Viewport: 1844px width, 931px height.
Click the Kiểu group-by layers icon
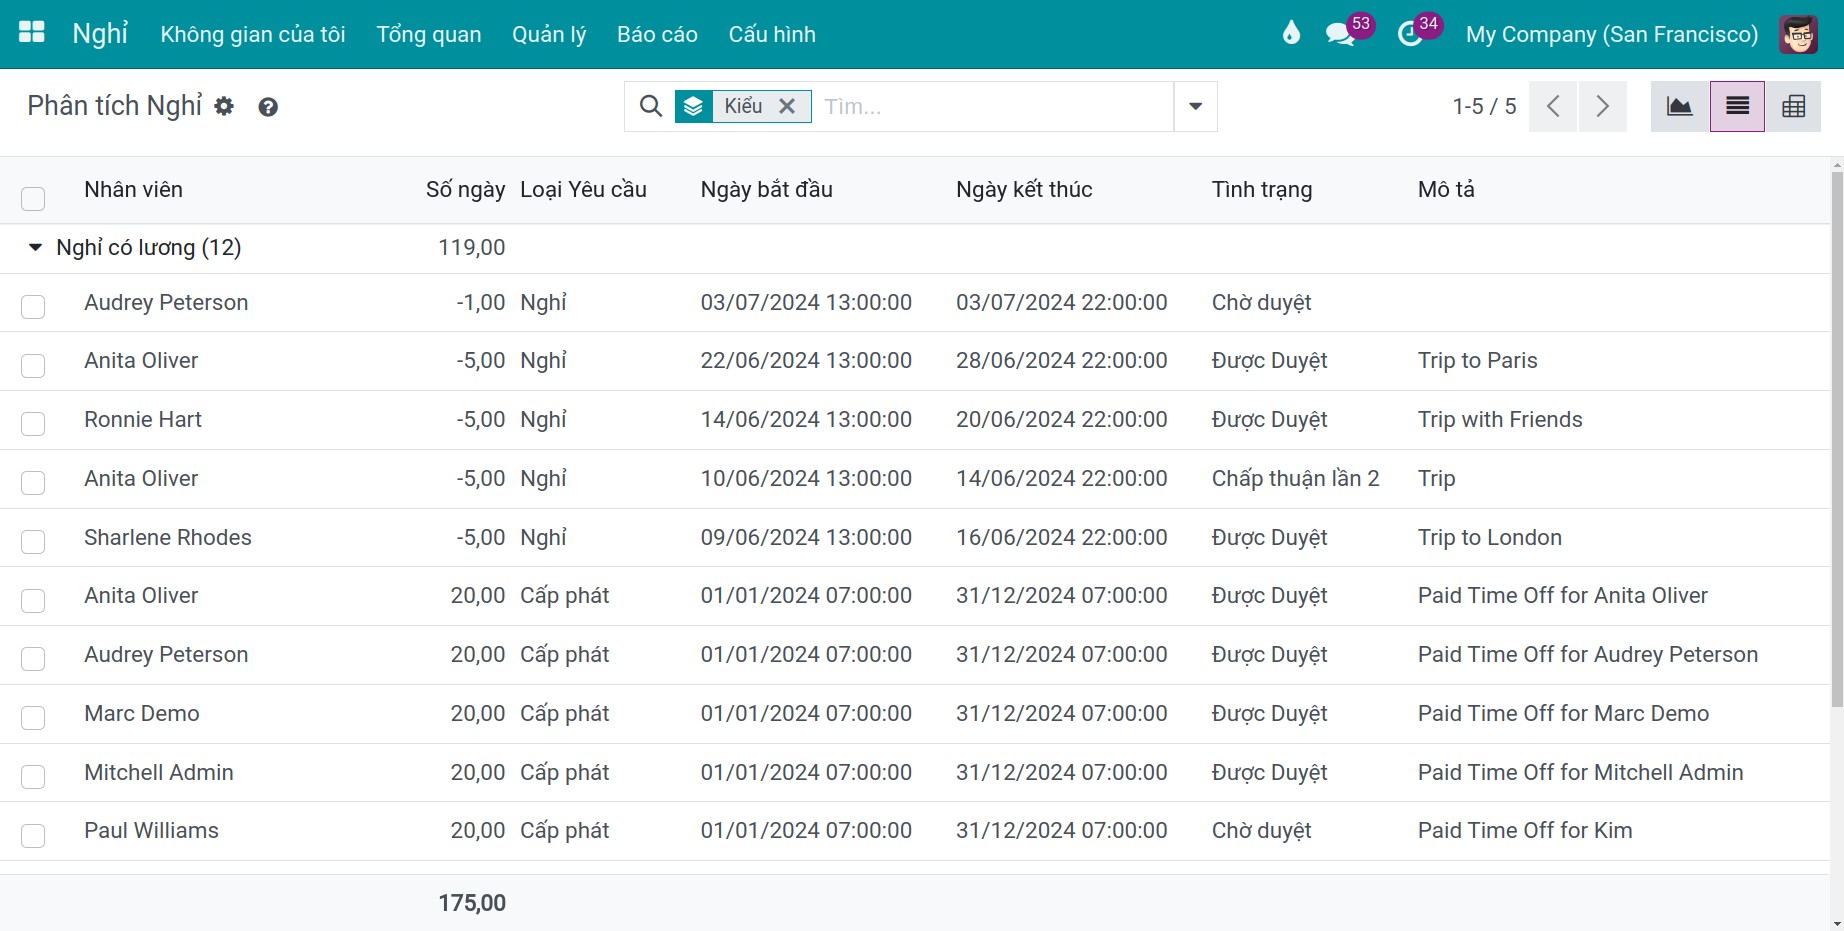(693, 106)
